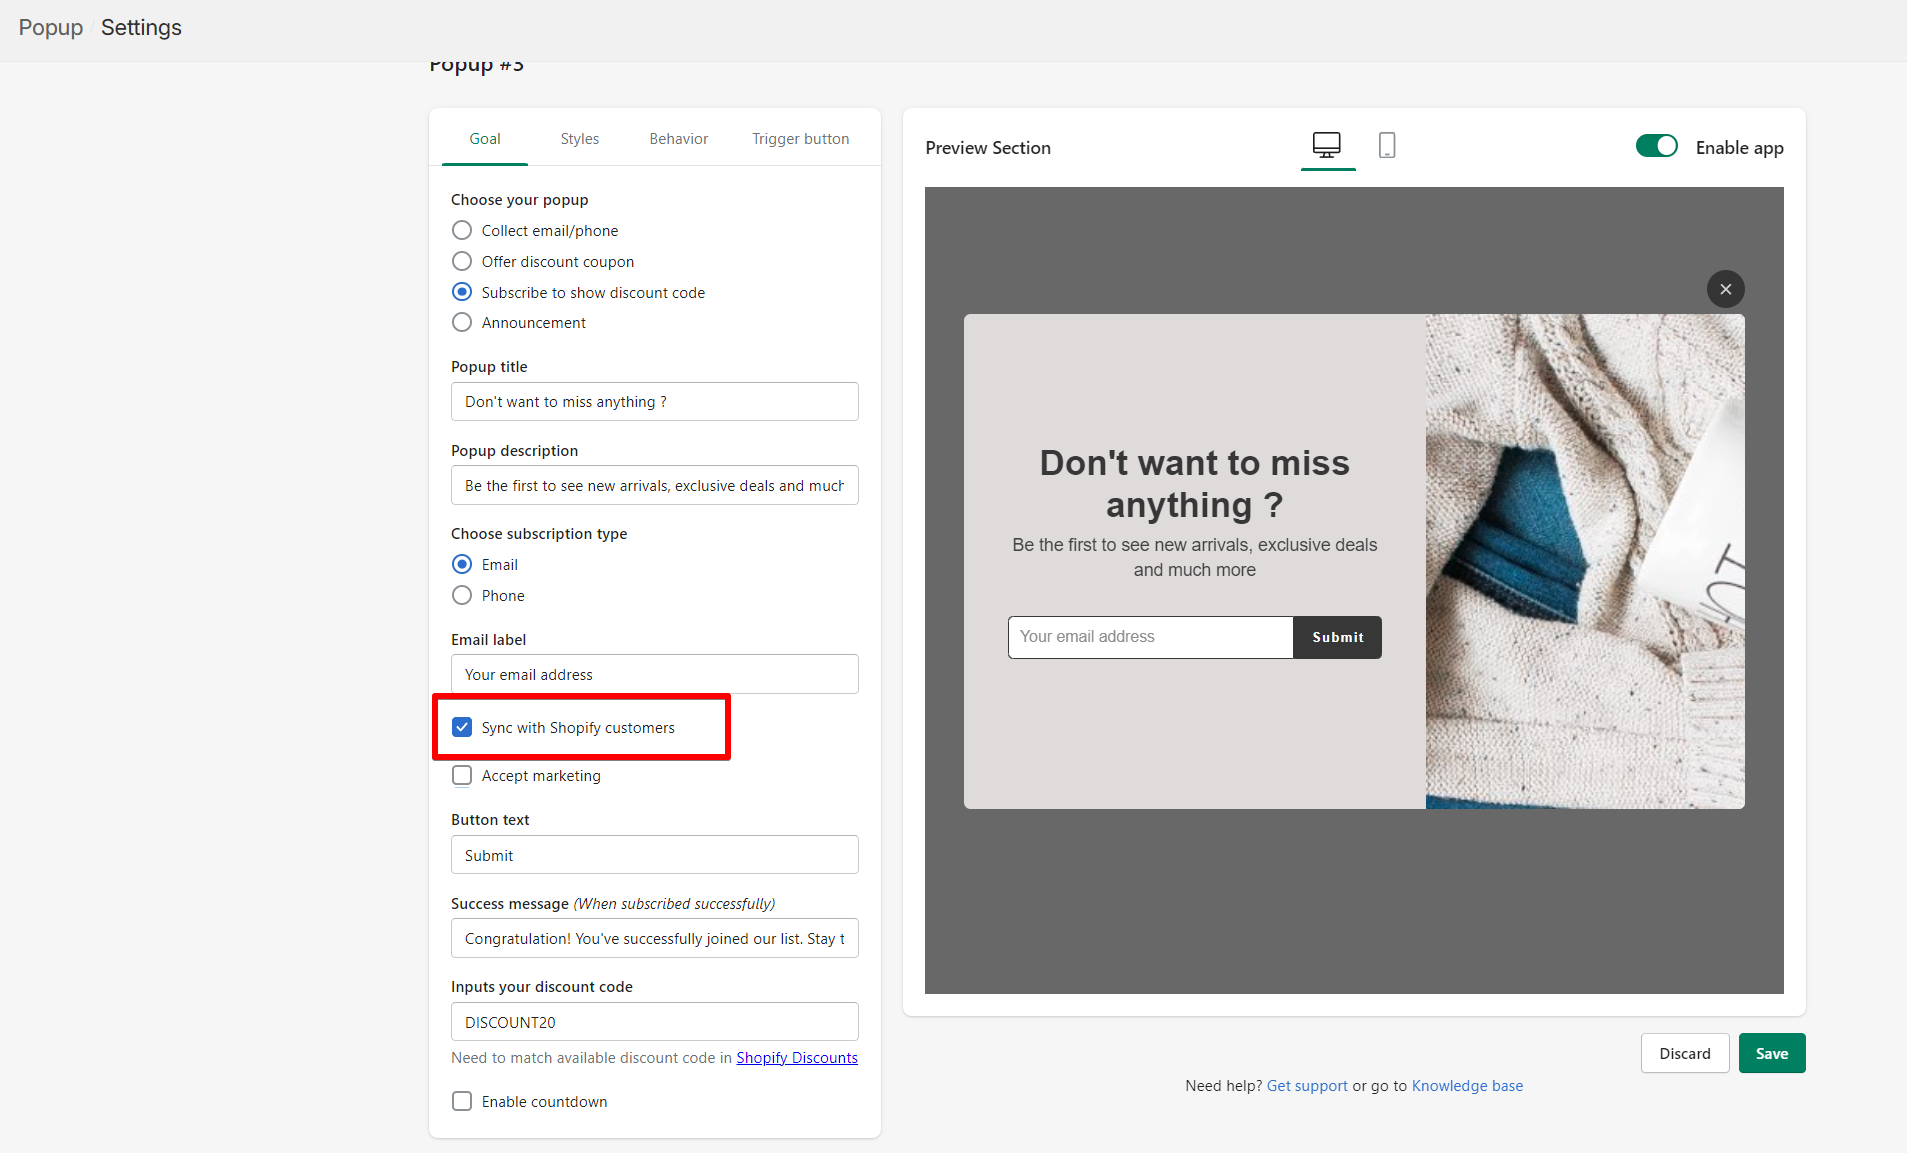Select Subscribe to show discount code
Image resolution: width=1907 pixels, height=1153 pixels.
(x=462, y=292)
